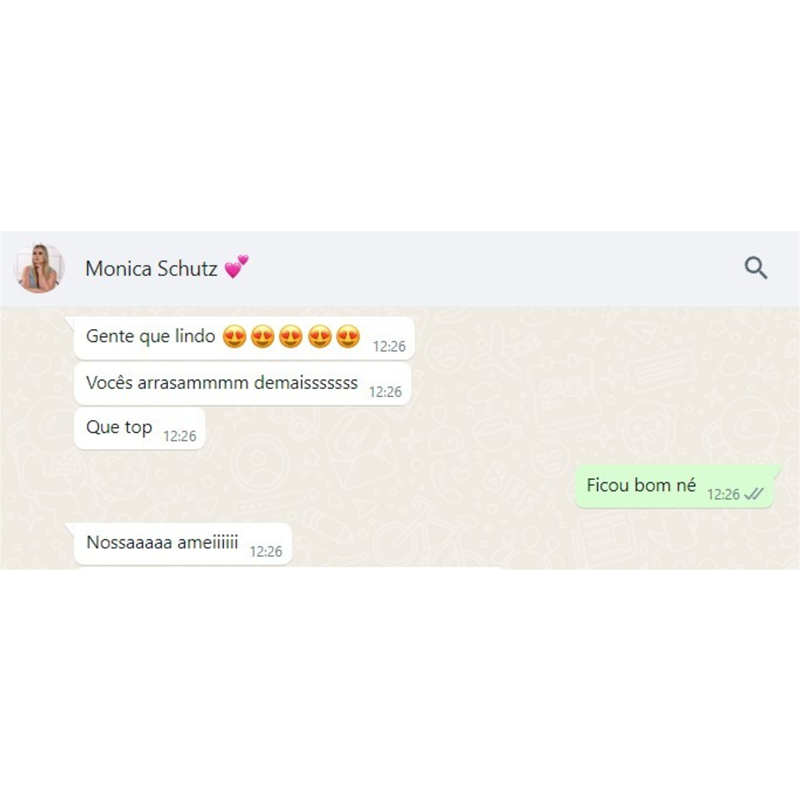
Task: Select the "Gente que lindo" message text
Action: point(151,336)
